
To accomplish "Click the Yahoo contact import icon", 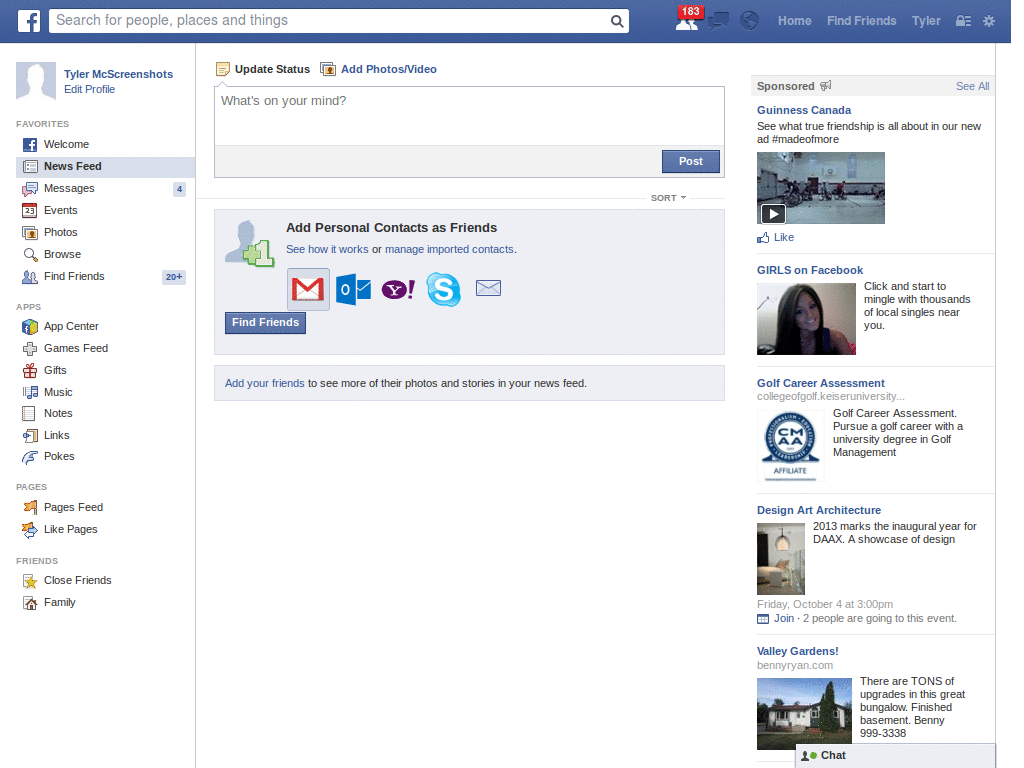I will tap(398, 289).
